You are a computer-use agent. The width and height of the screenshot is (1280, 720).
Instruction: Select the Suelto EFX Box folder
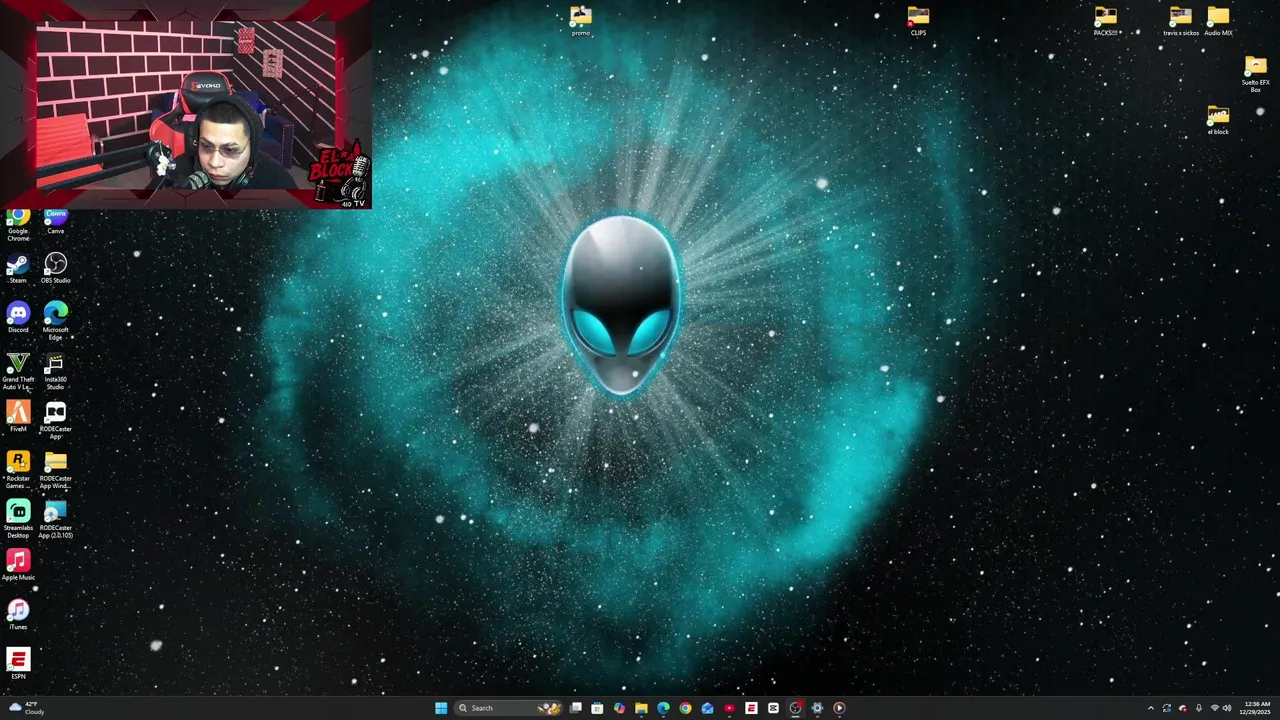(x=1255, y=74)
